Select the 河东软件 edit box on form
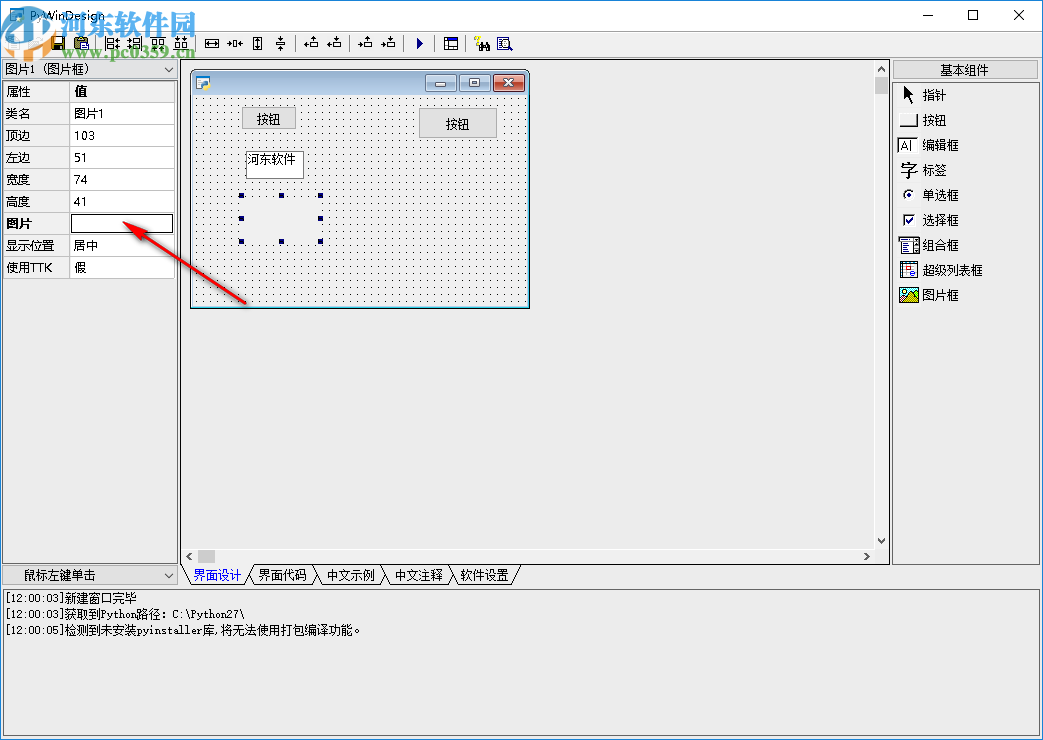The image size is (1043, 740). click(x=275, y=164)
